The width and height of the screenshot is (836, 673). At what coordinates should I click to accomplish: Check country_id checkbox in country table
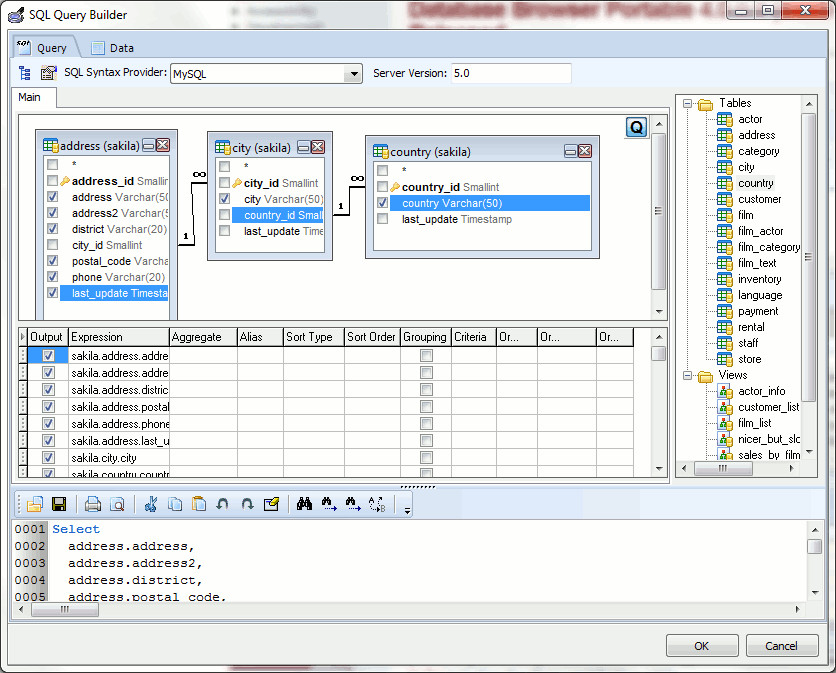pyautogui.click(x=382, y=187)
